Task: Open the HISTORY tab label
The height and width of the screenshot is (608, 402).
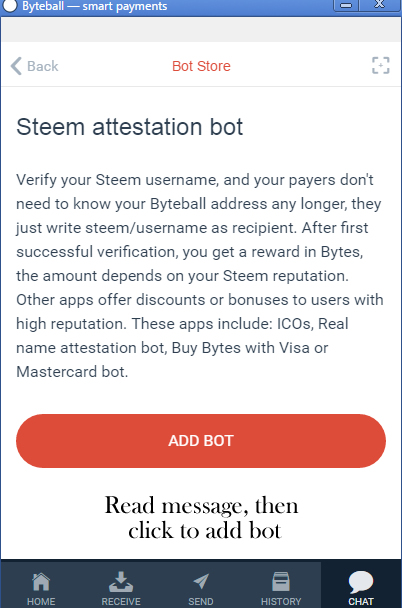Action: pos(281,601)
